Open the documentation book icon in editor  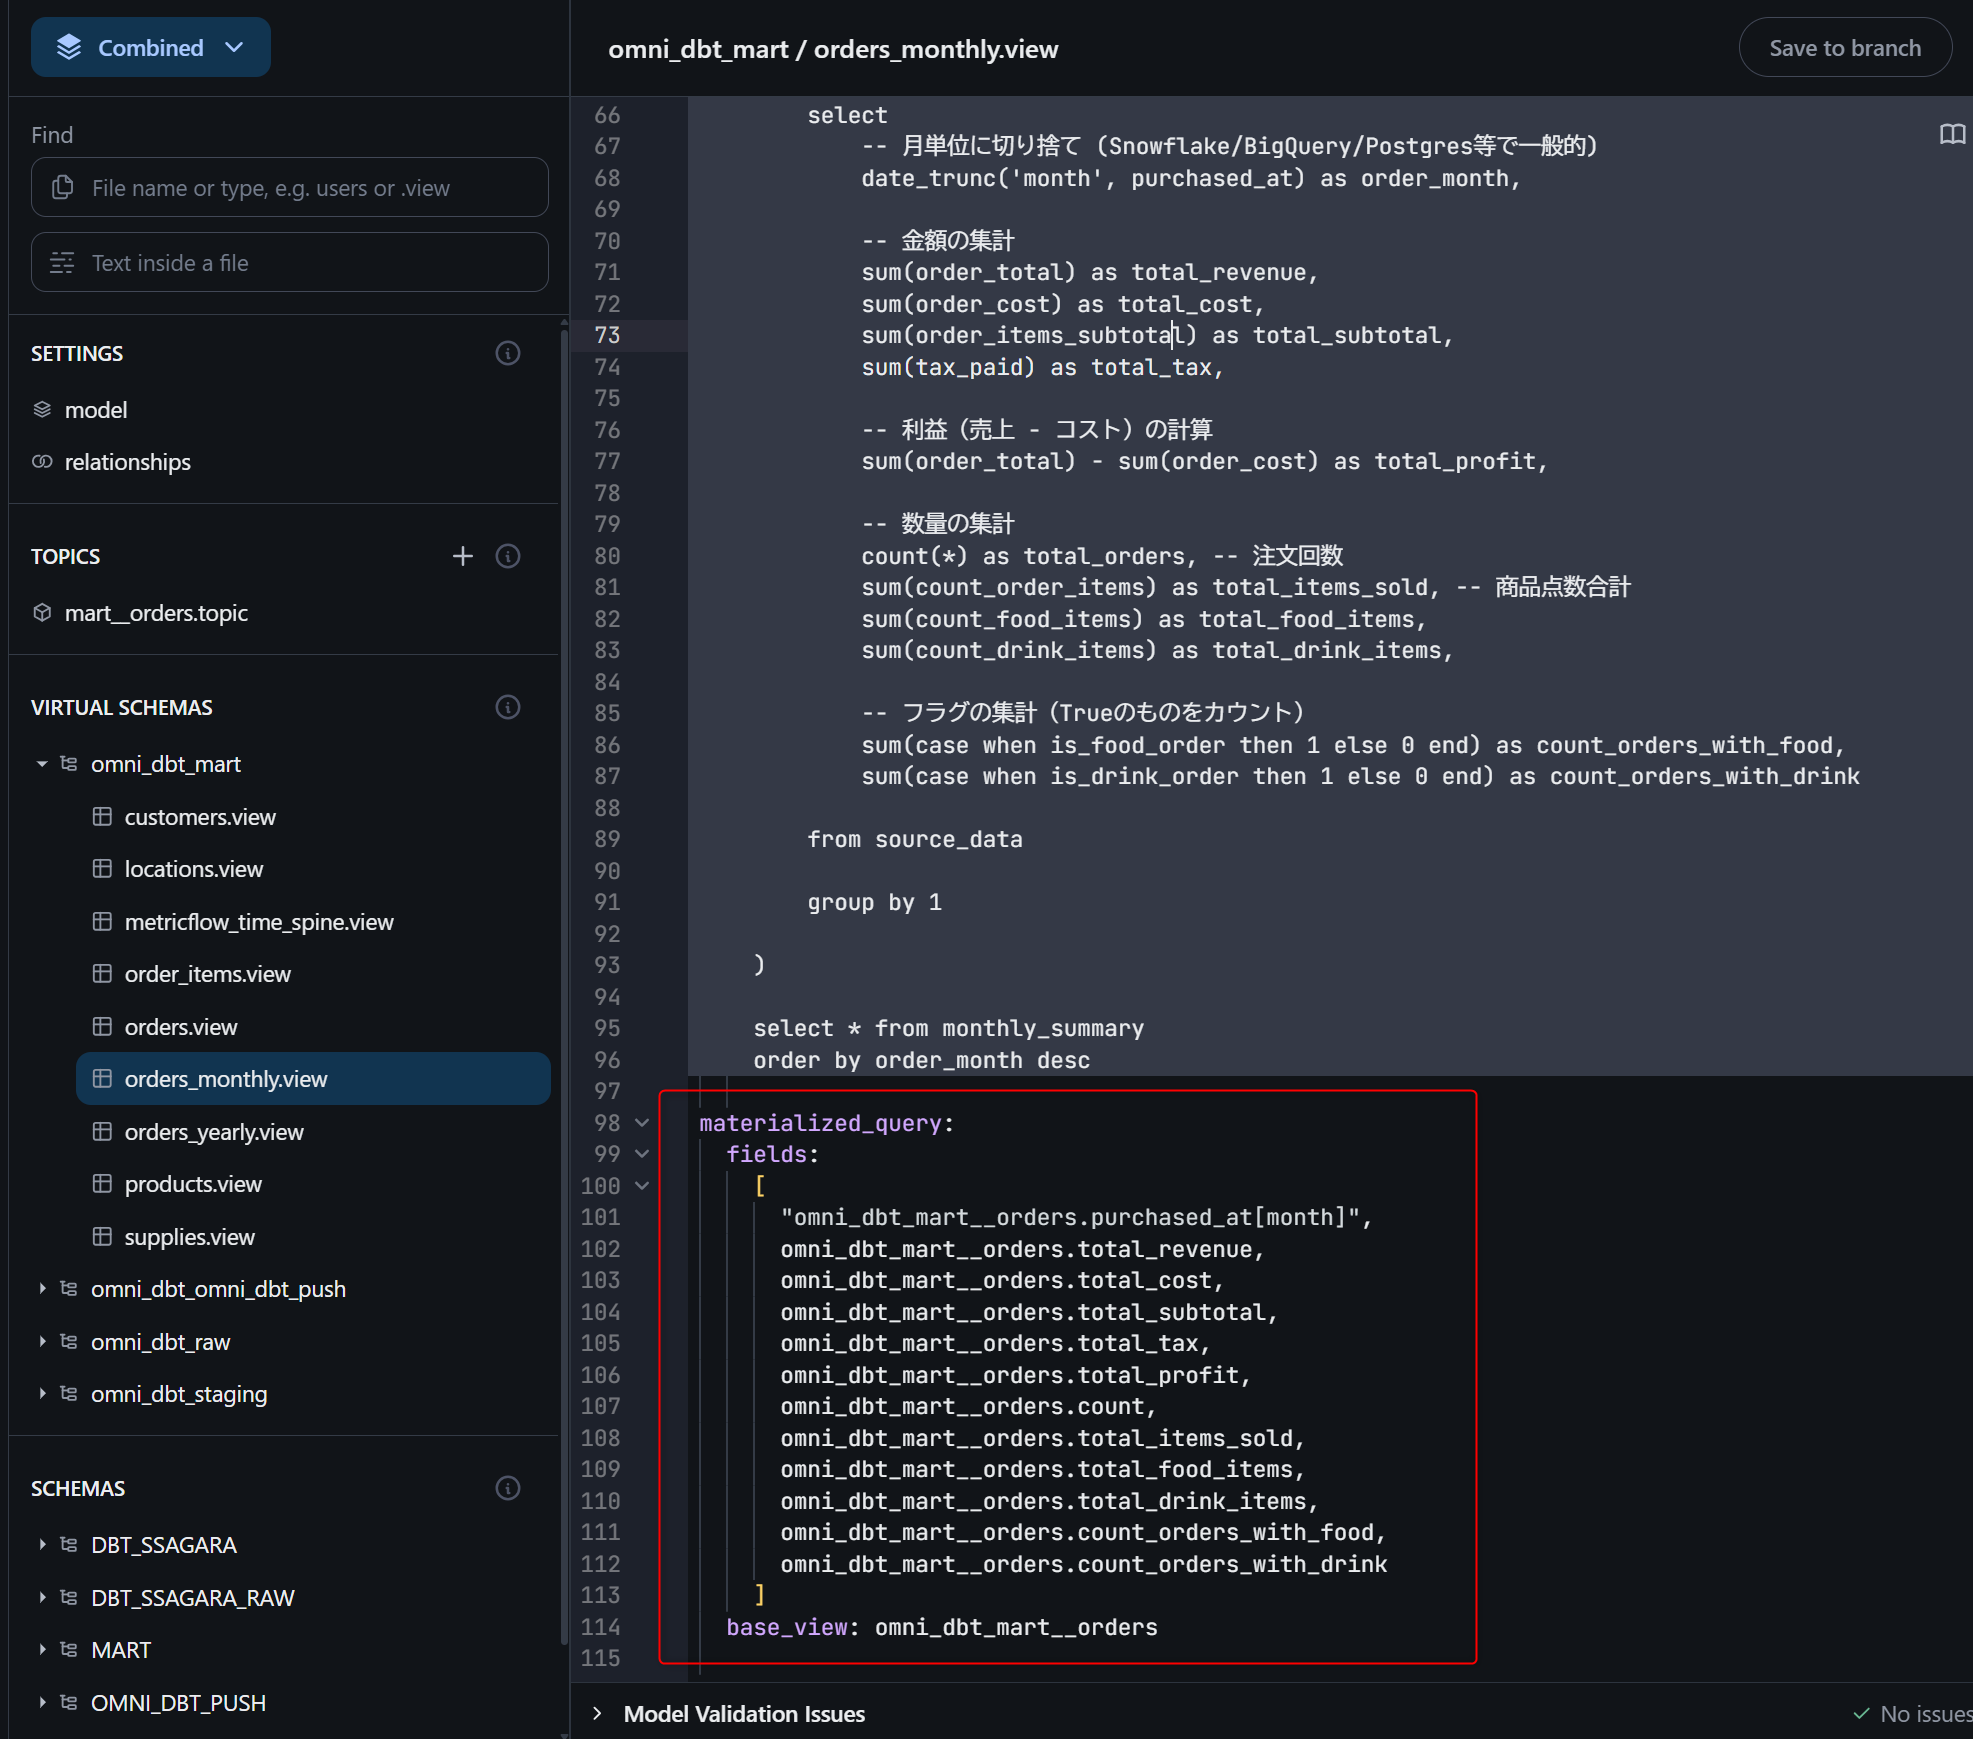(1952, 135)
